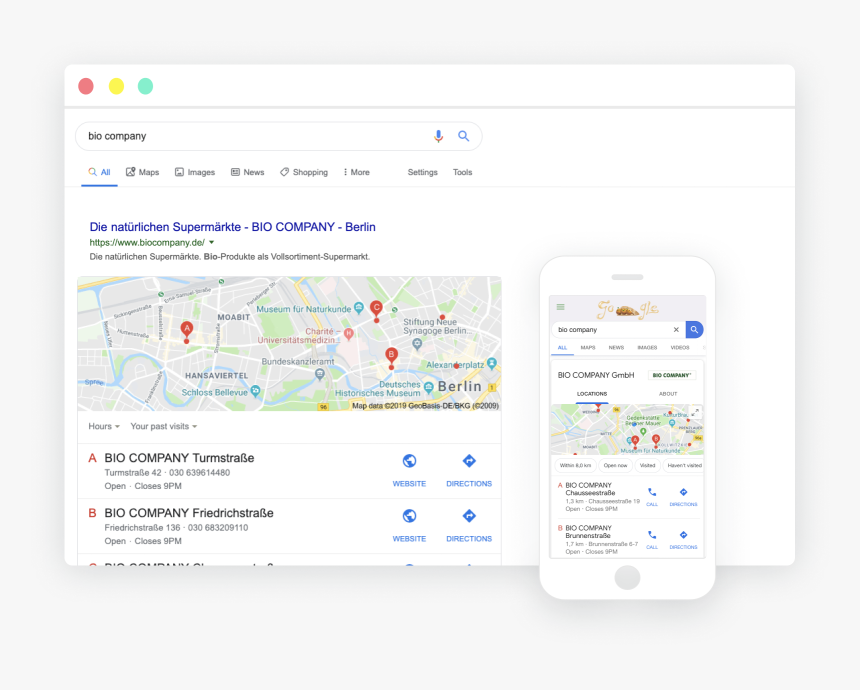The height and width of the screenshot is (690, 860).
Task: Click Directions icon for Chausseestraße listing
Action: pos(683,492)
